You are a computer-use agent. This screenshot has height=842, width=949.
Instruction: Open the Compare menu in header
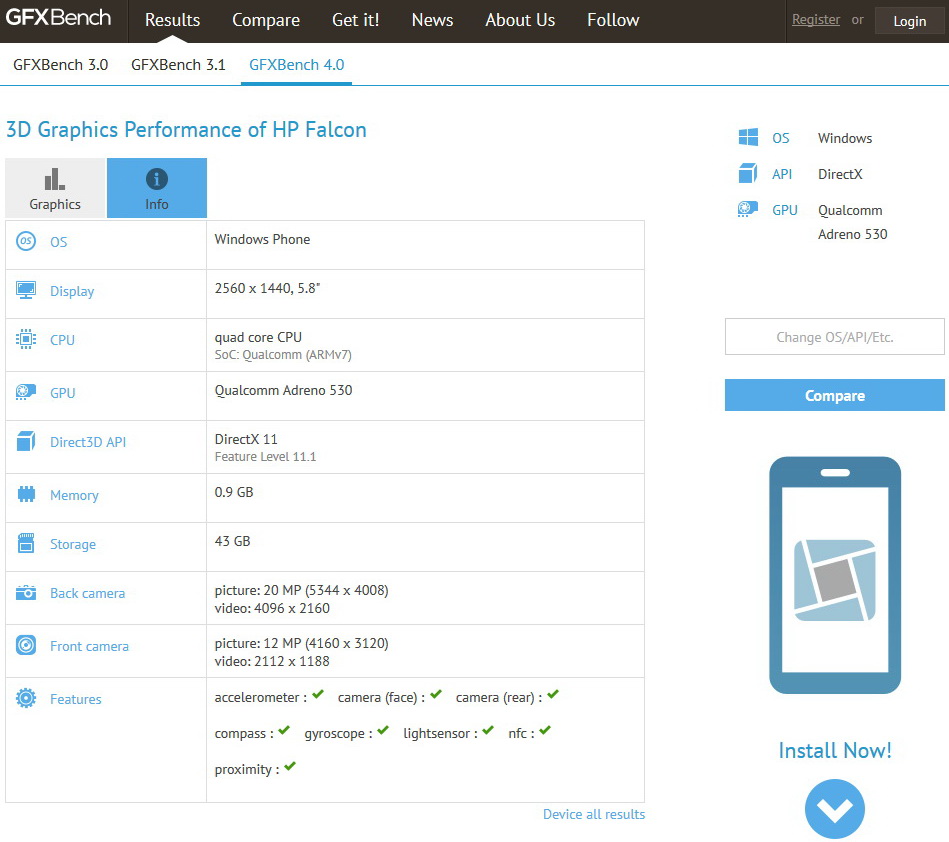(266, 20)
